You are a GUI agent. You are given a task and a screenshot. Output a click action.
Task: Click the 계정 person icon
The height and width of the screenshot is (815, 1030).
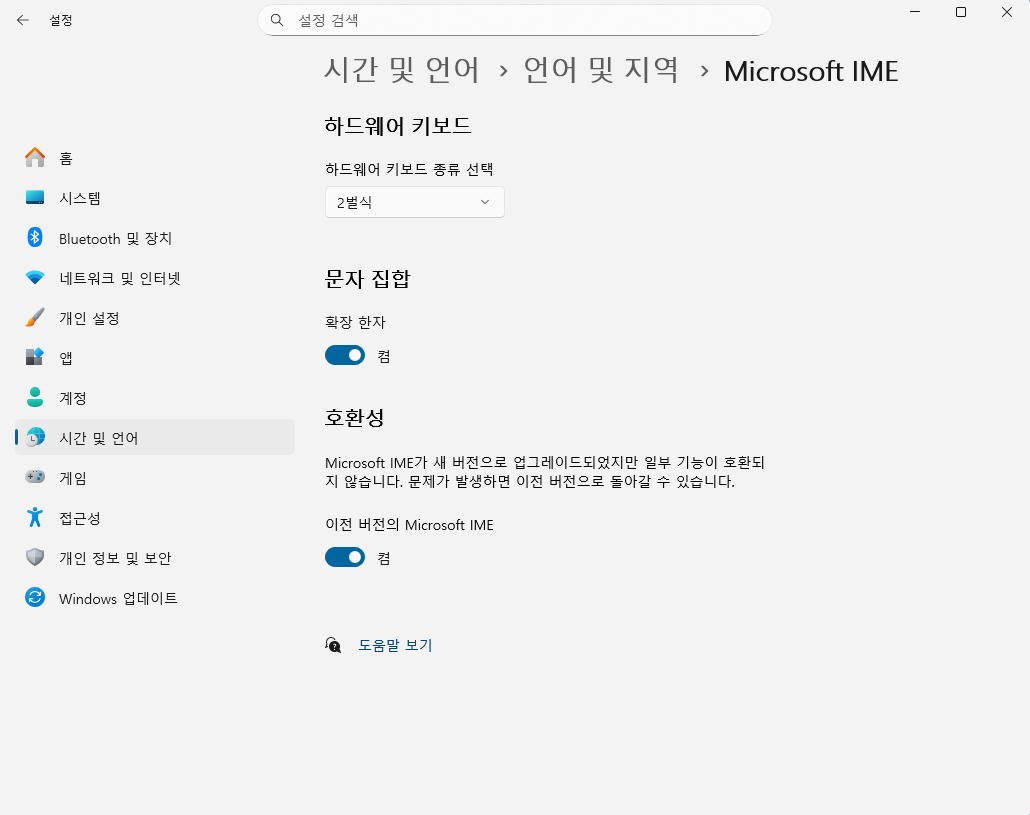tap(35, 397)
